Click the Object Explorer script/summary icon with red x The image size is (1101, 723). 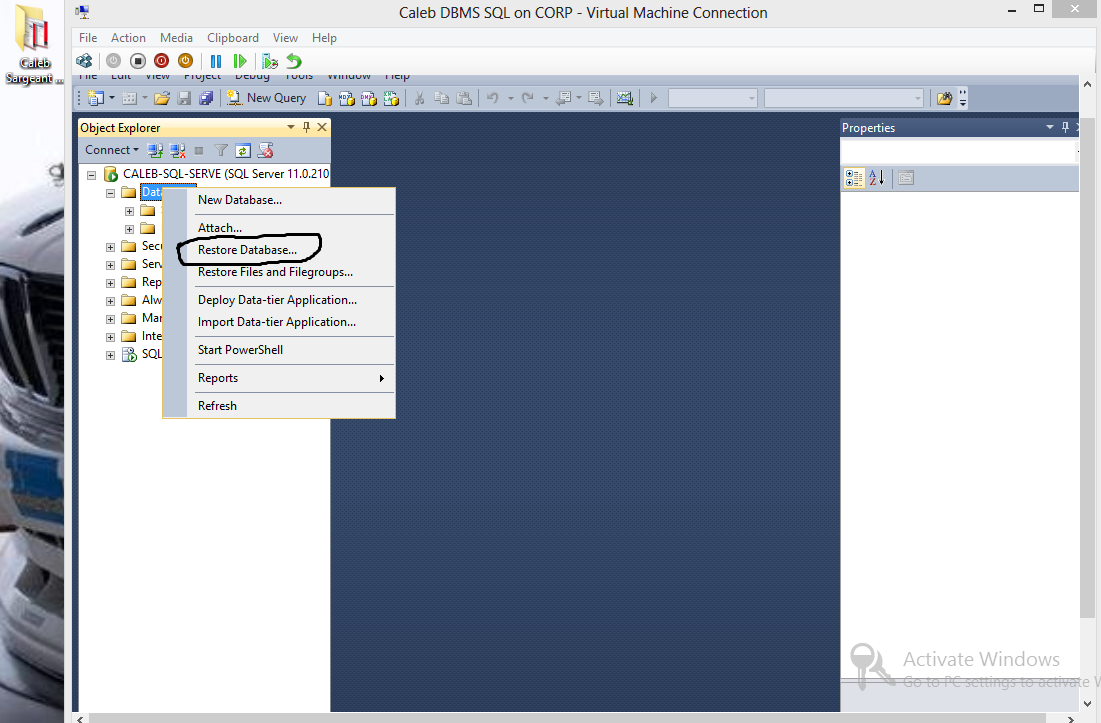tap(265, 150)
